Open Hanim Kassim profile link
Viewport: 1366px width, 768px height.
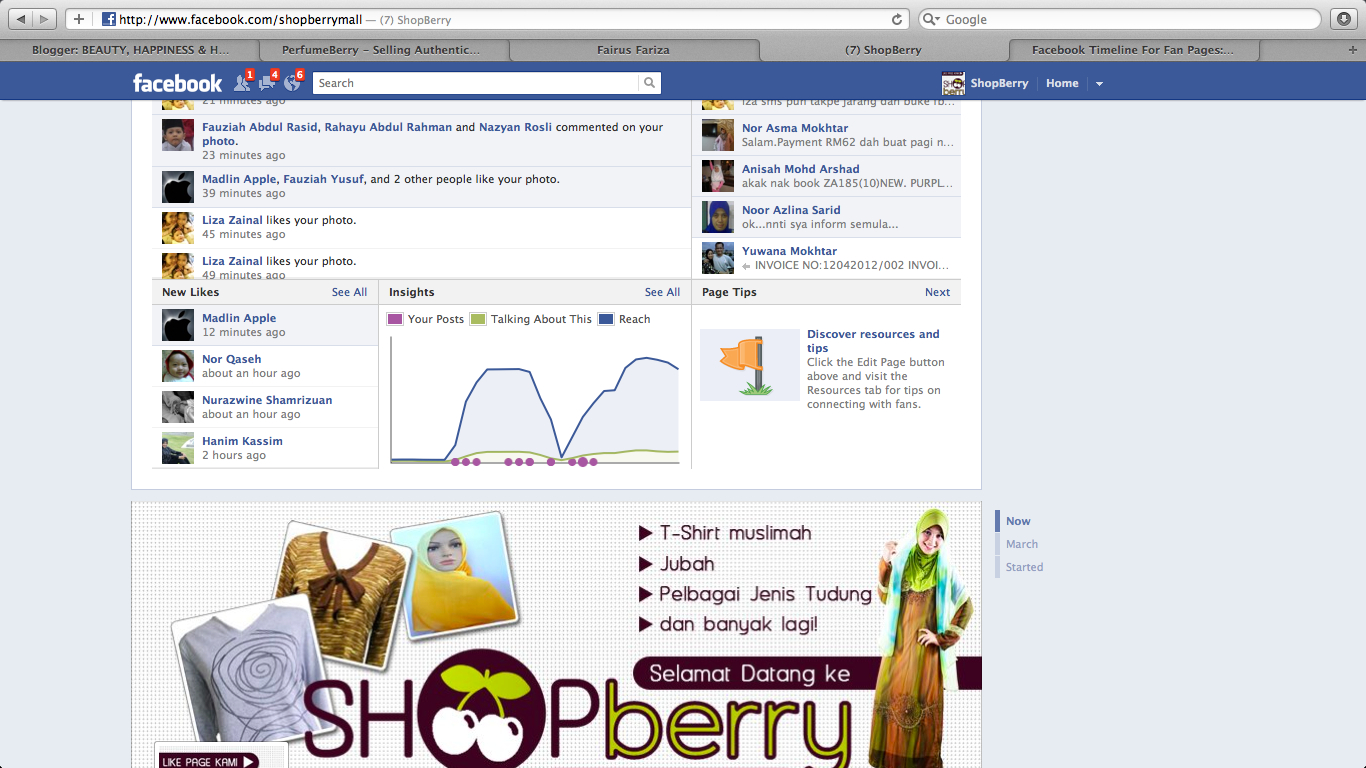click(x=242, y=441)
